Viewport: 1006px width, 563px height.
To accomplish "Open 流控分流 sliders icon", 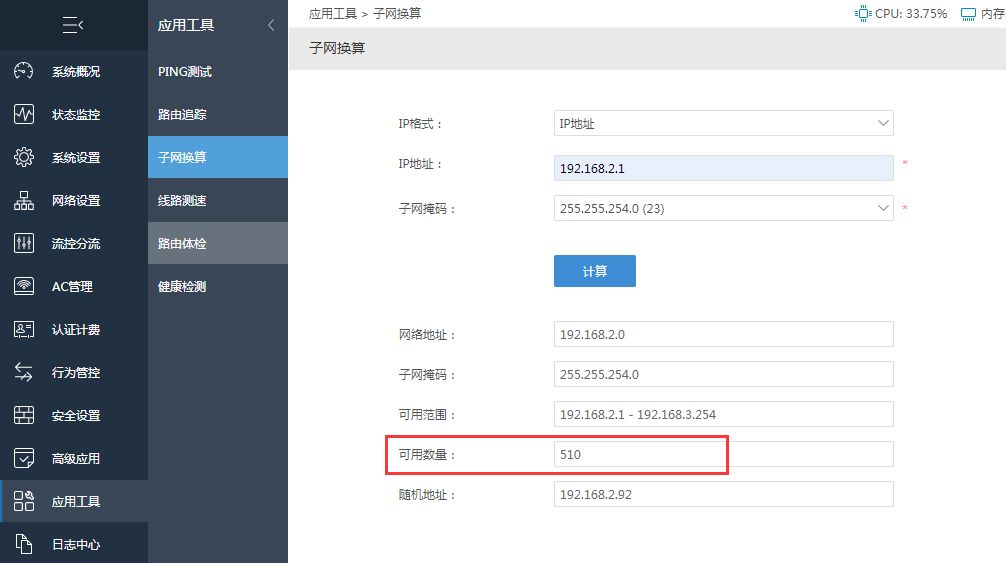I will (24, 243).
